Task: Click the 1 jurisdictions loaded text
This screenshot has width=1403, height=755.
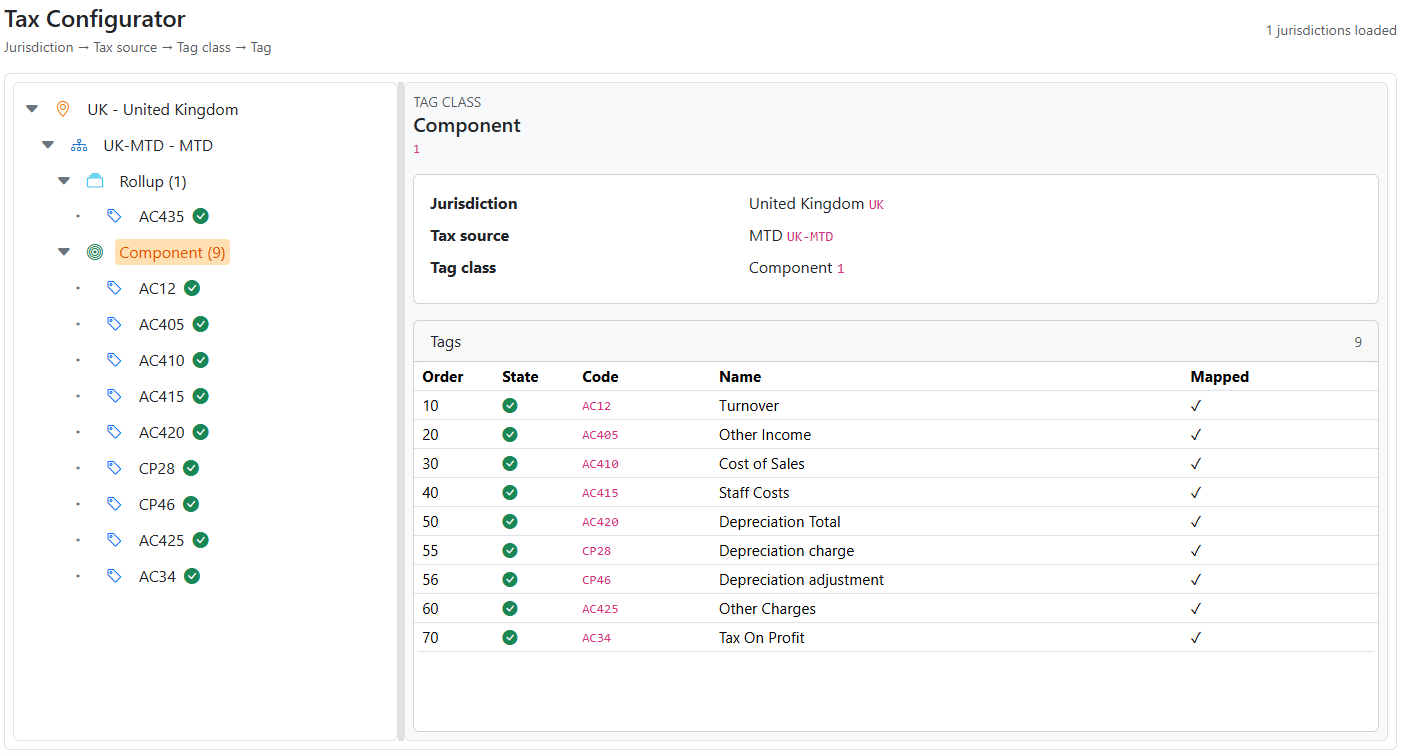Action: click(1331, 30)
